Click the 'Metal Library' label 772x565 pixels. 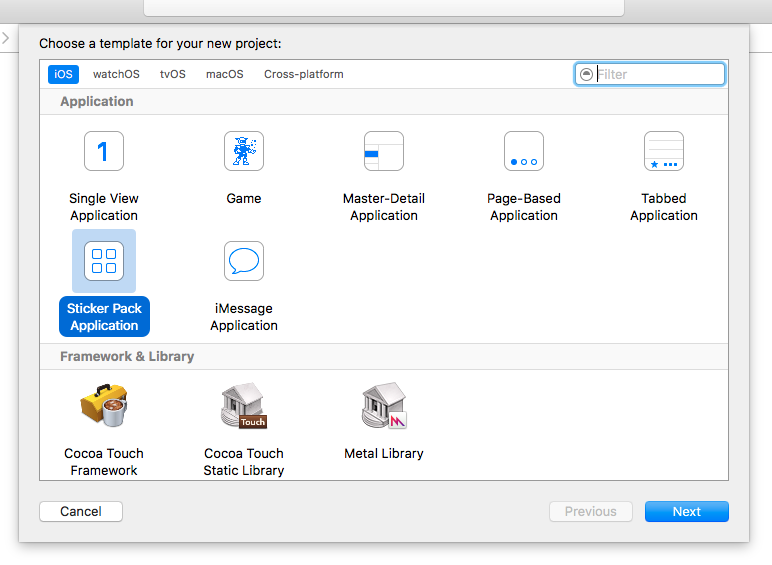384,453
